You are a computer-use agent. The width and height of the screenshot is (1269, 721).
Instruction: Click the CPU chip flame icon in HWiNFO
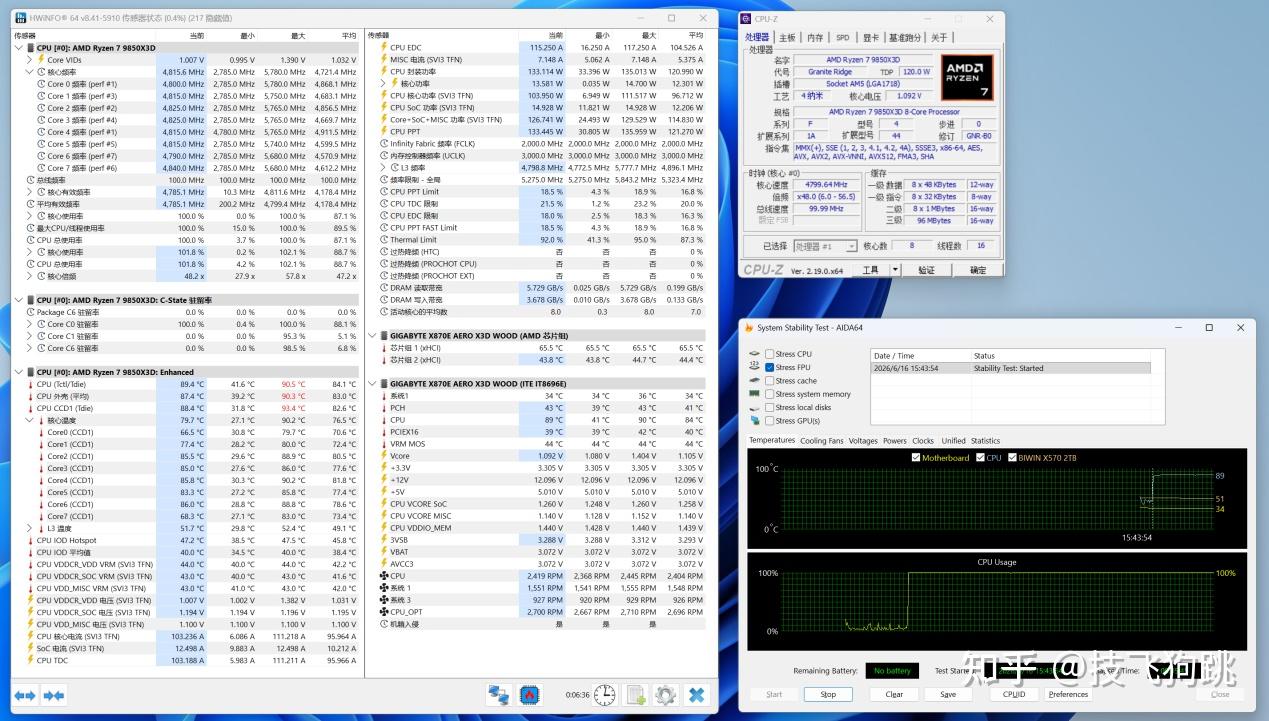tap(529, 694)
